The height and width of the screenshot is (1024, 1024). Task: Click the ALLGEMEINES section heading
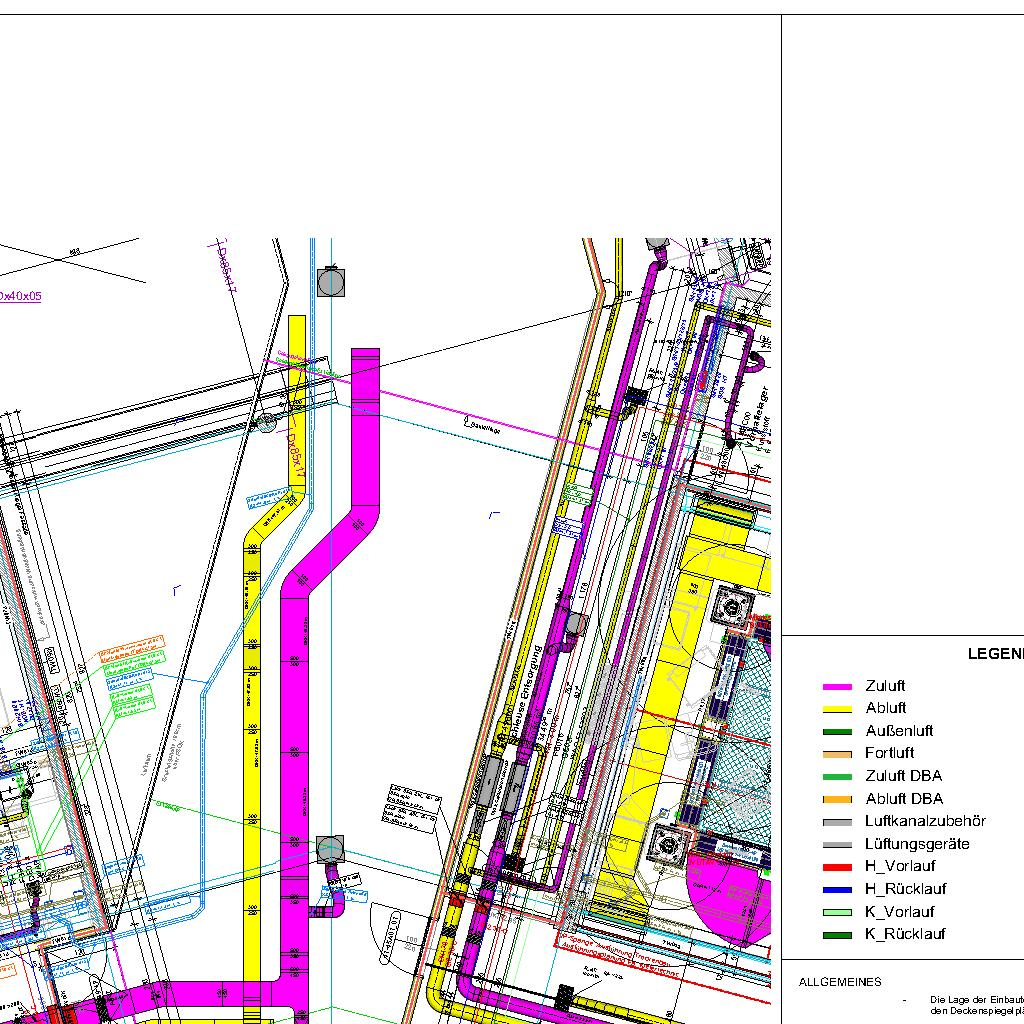[x=840, y=982]
